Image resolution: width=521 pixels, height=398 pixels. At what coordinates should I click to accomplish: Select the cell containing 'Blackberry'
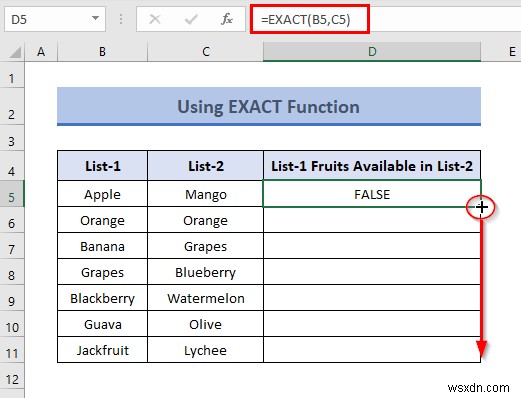click(x=102, y=298)
